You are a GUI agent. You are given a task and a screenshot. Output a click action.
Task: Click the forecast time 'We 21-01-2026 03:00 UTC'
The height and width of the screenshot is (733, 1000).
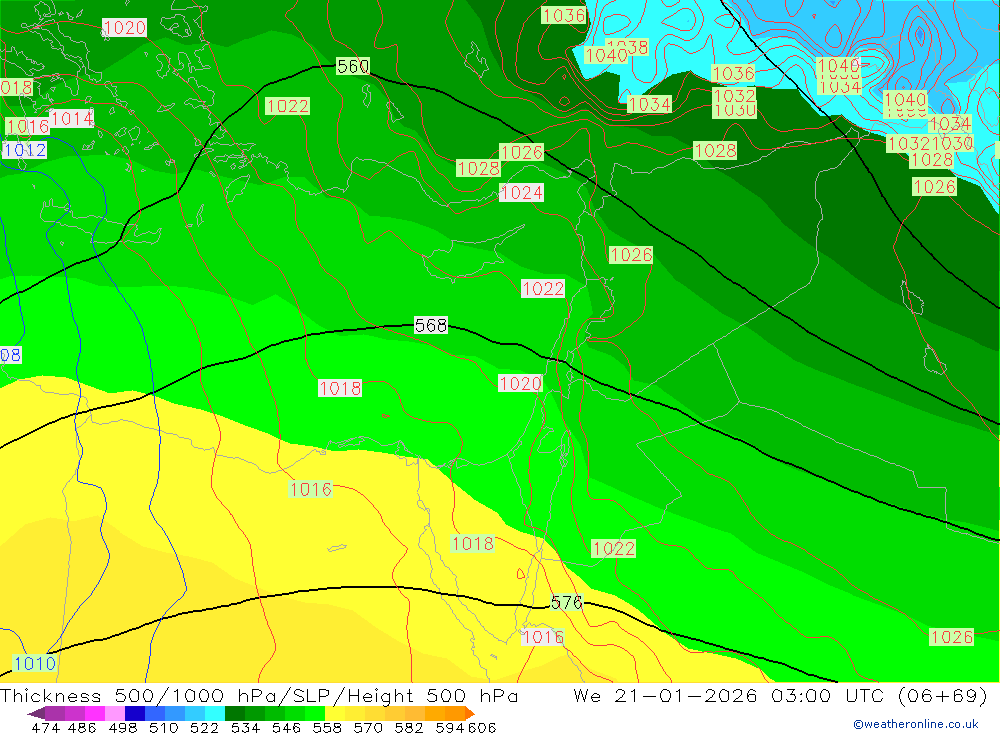[732, 695]
